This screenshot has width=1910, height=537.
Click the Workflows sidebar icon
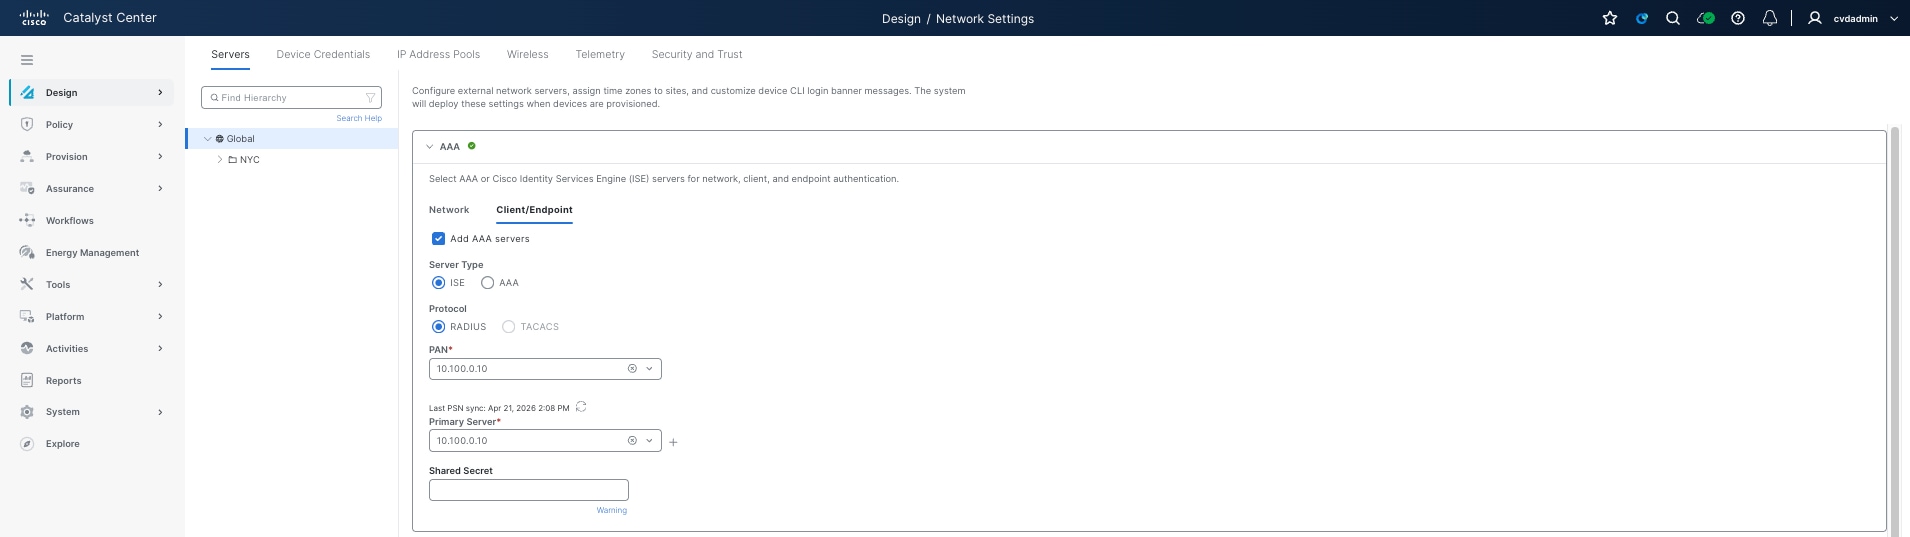[x=27, y=220]
